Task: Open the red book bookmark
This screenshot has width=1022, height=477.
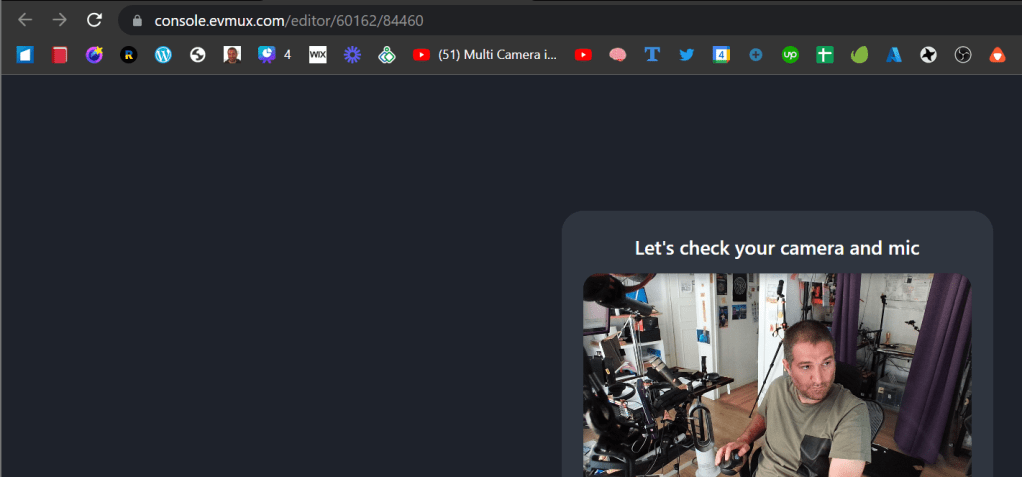Action: point(59,55)
